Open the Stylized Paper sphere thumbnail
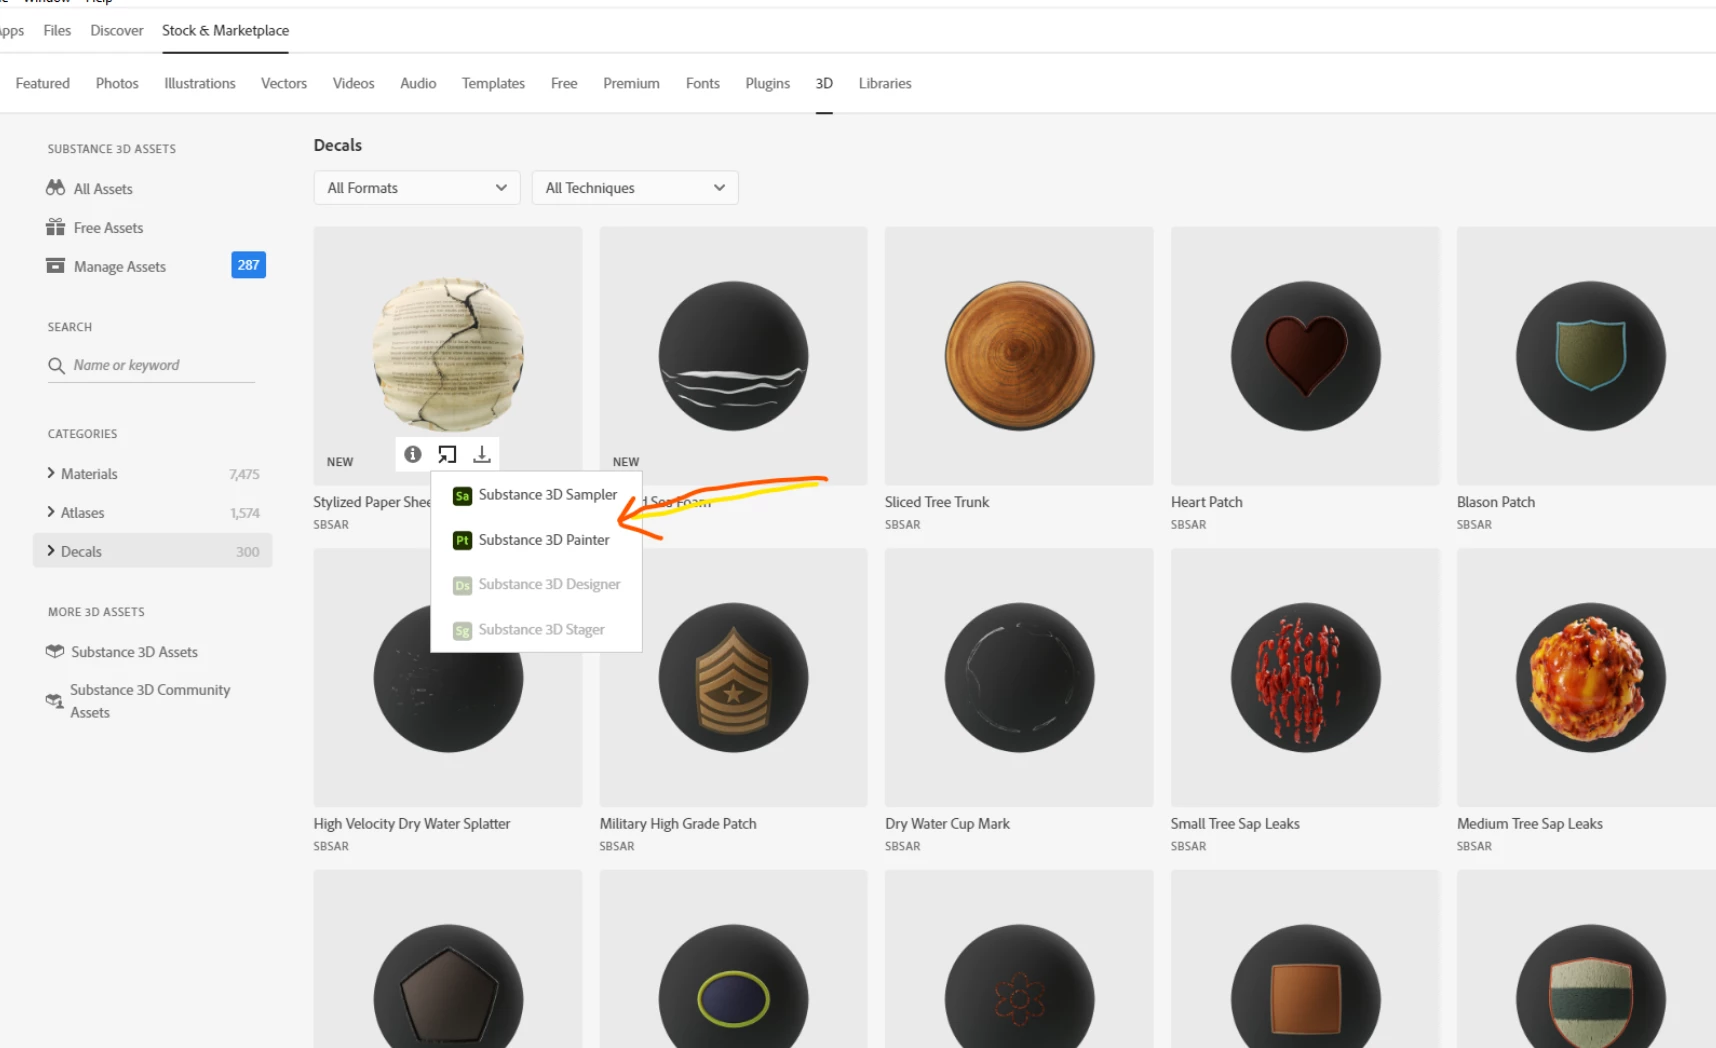 click(448, 355)
